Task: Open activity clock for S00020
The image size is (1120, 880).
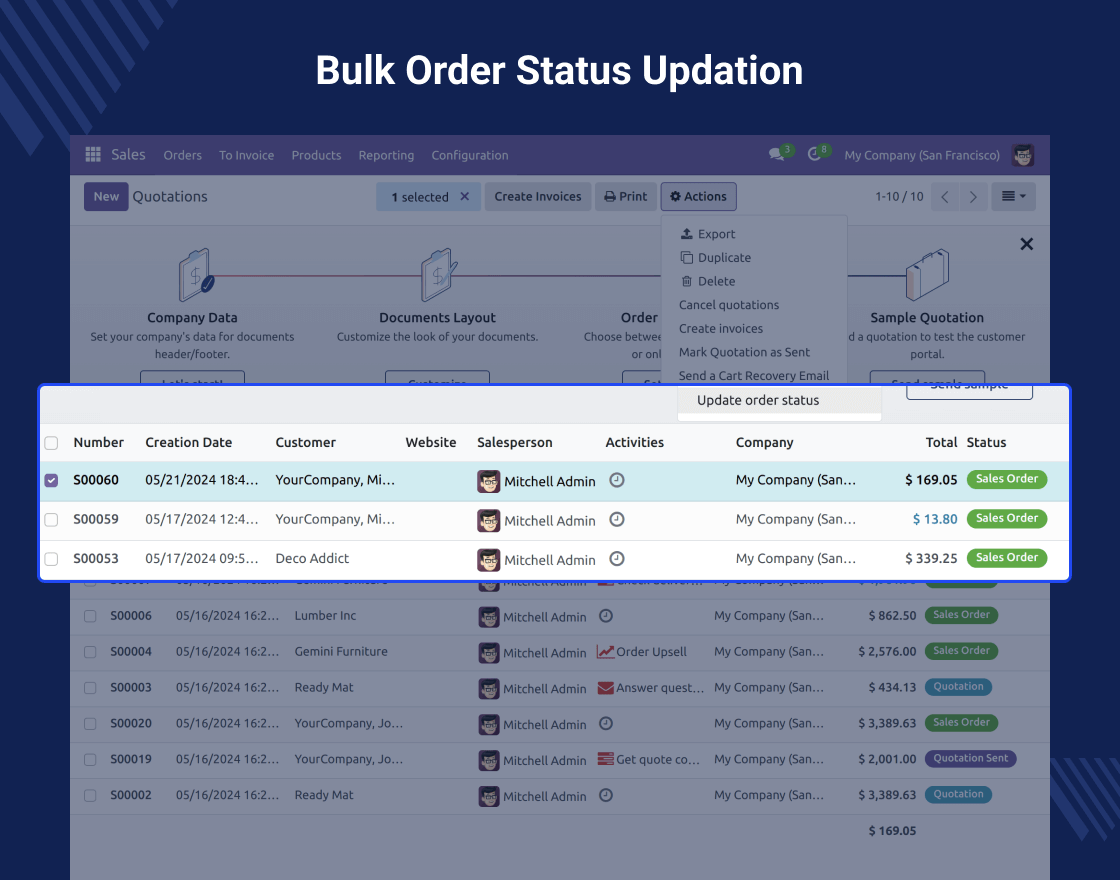Action: [x=606, y=724]
